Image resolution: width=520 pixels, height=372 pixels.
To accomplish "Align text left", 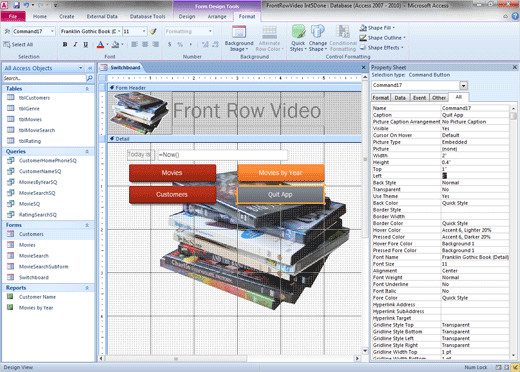I will click(134, 44).
